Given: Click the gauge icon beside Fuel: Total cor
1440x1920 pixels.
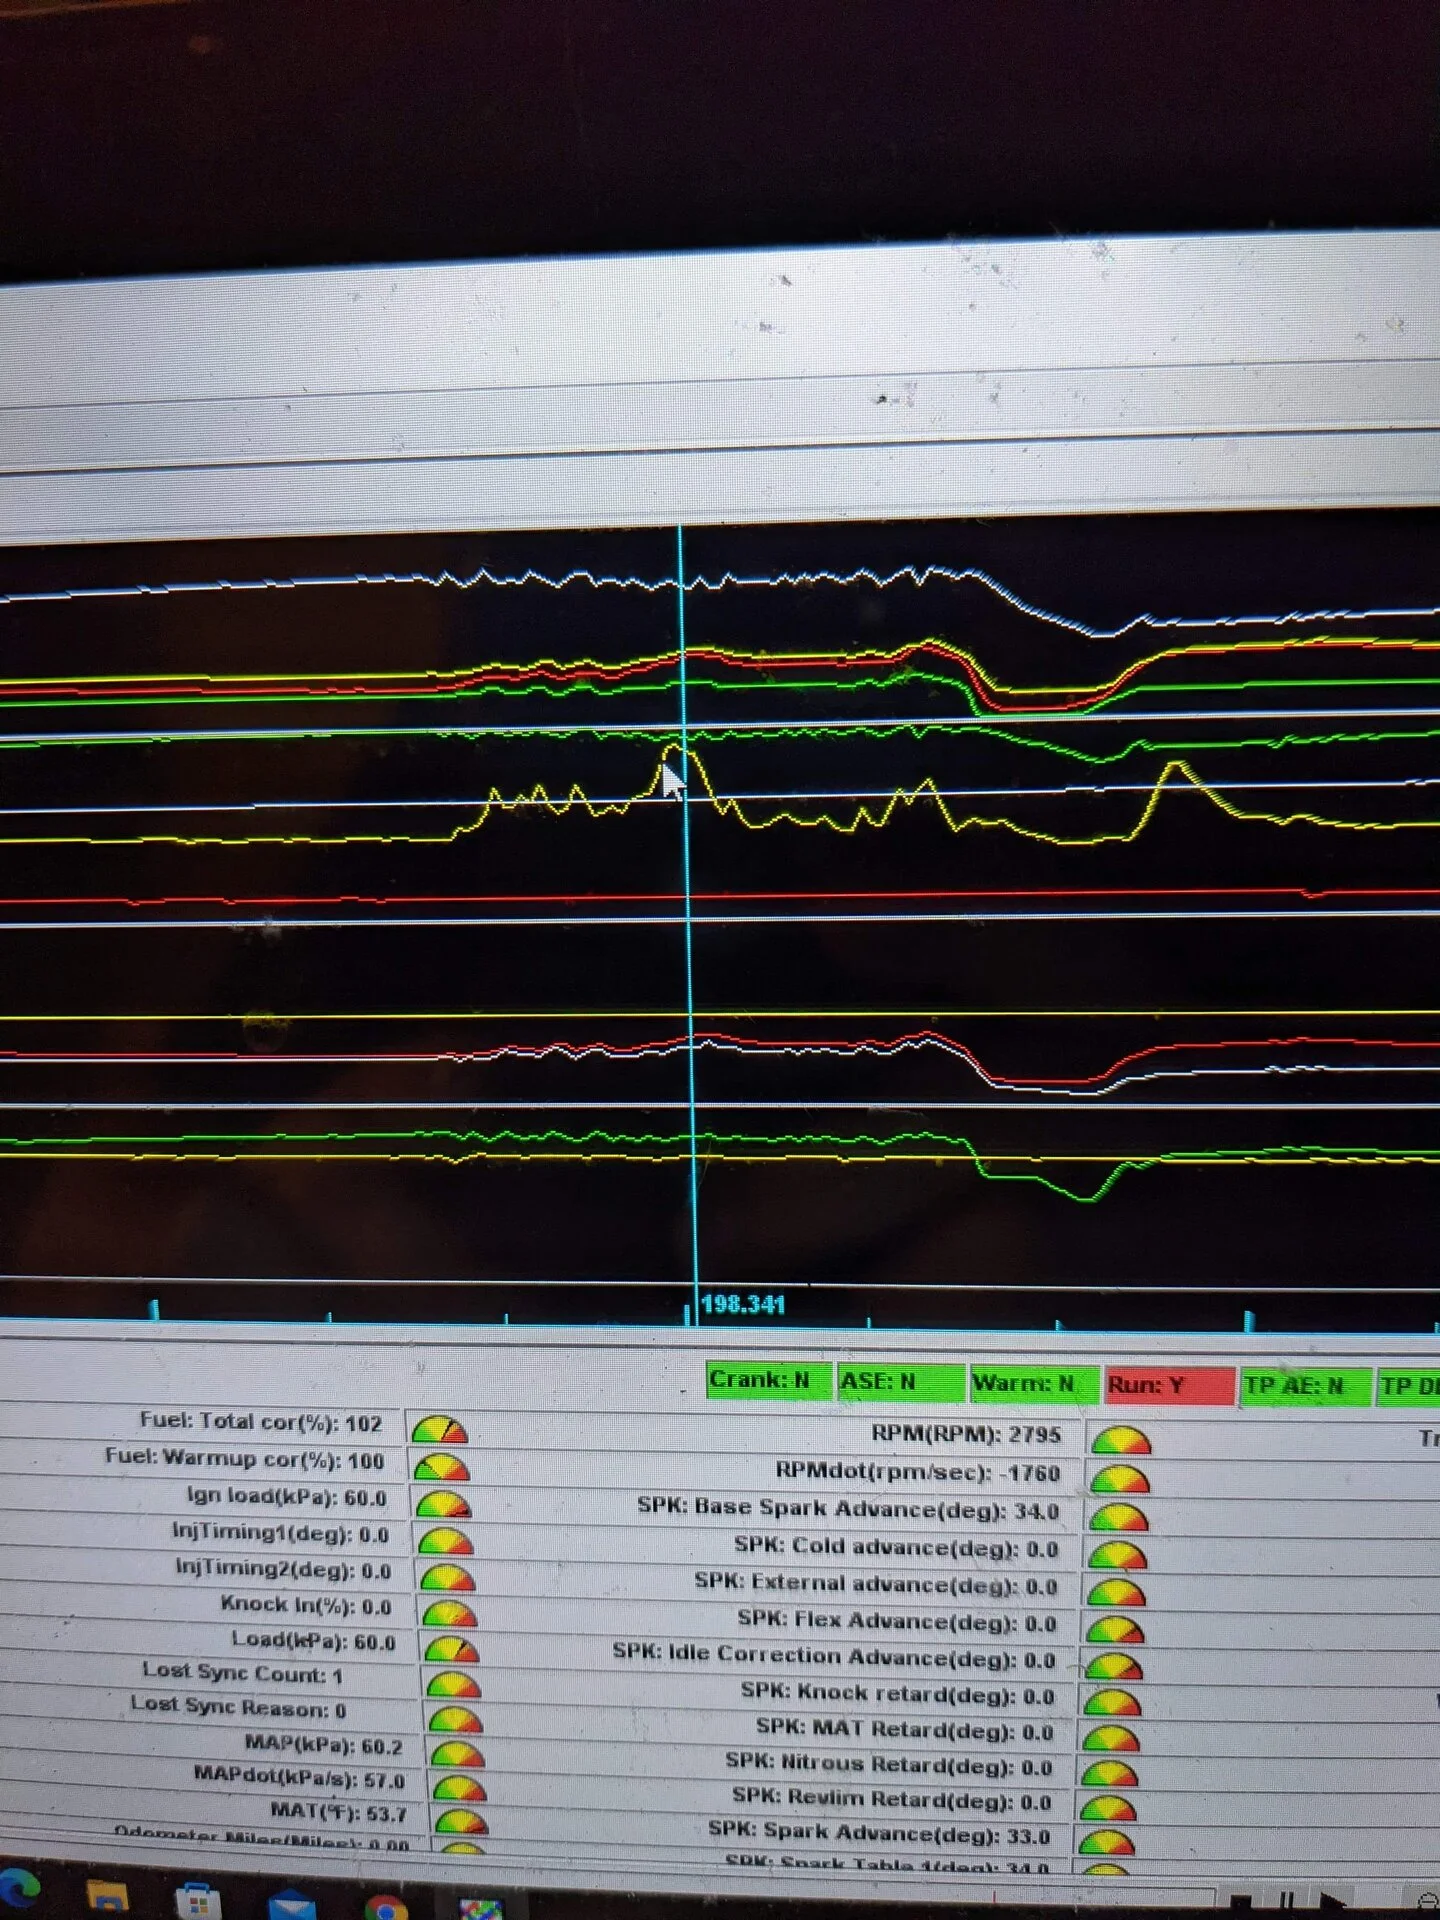Looking at the screenshot, I should tap(439, 1430).
